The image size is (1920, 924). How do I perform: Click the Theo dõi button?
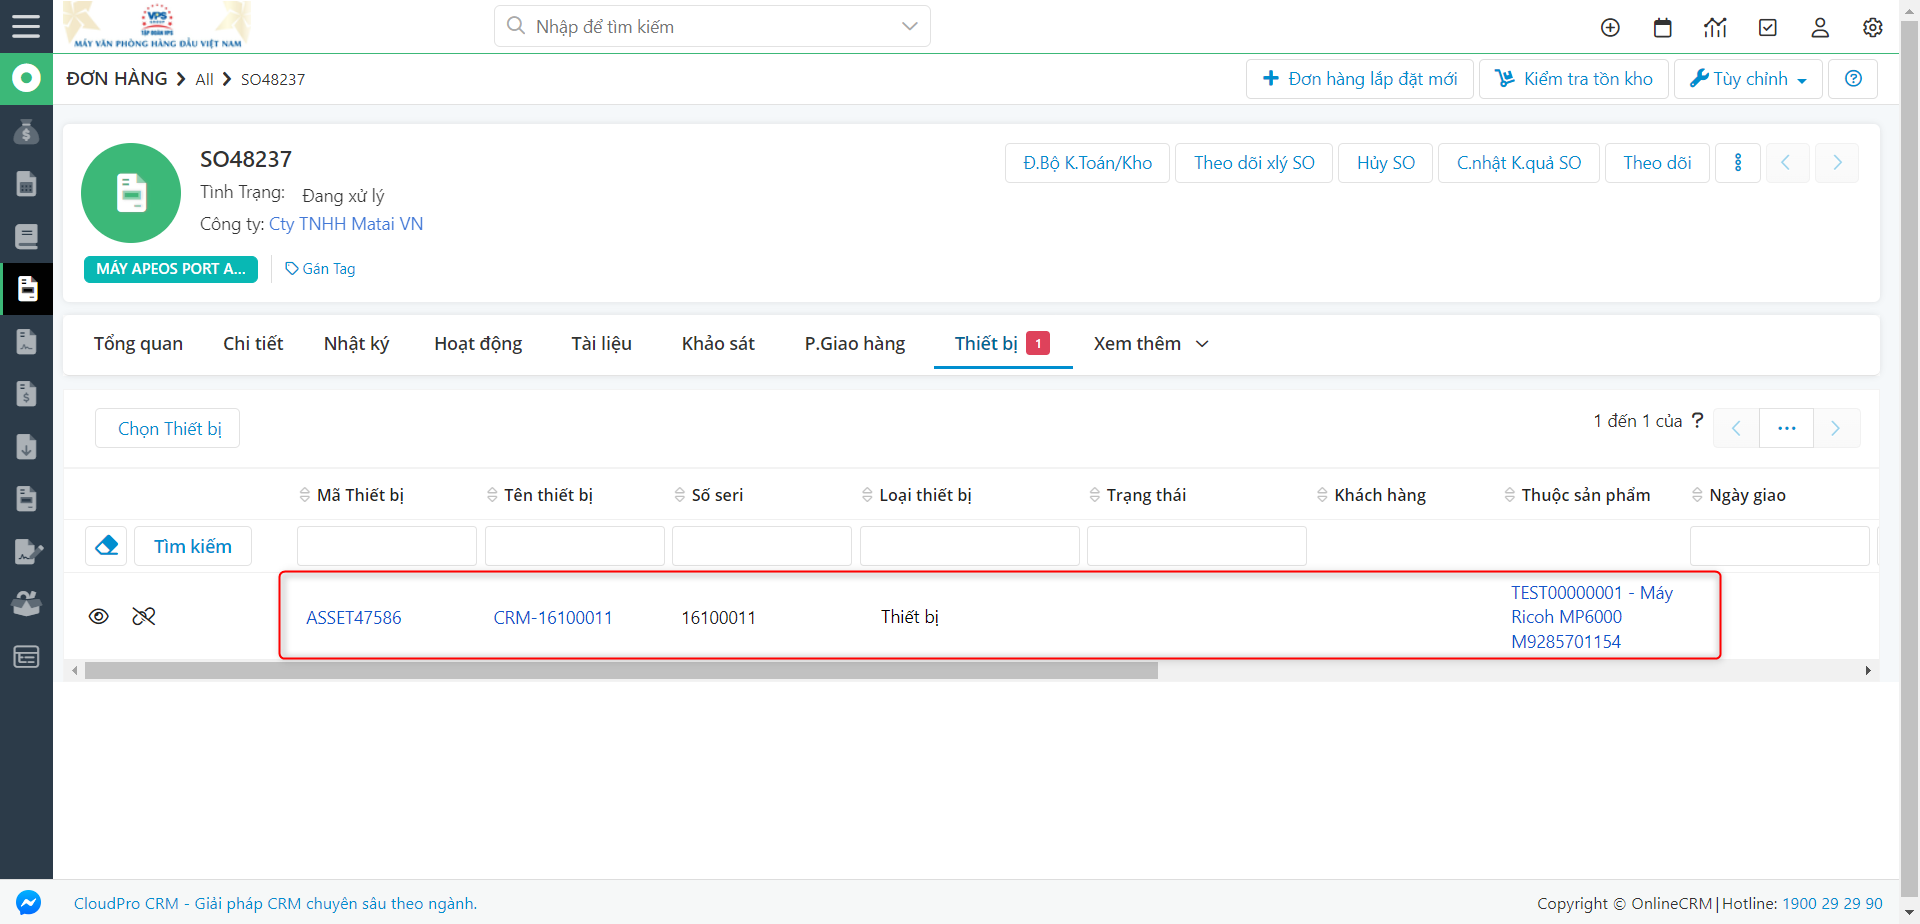tap(1657, 163)
